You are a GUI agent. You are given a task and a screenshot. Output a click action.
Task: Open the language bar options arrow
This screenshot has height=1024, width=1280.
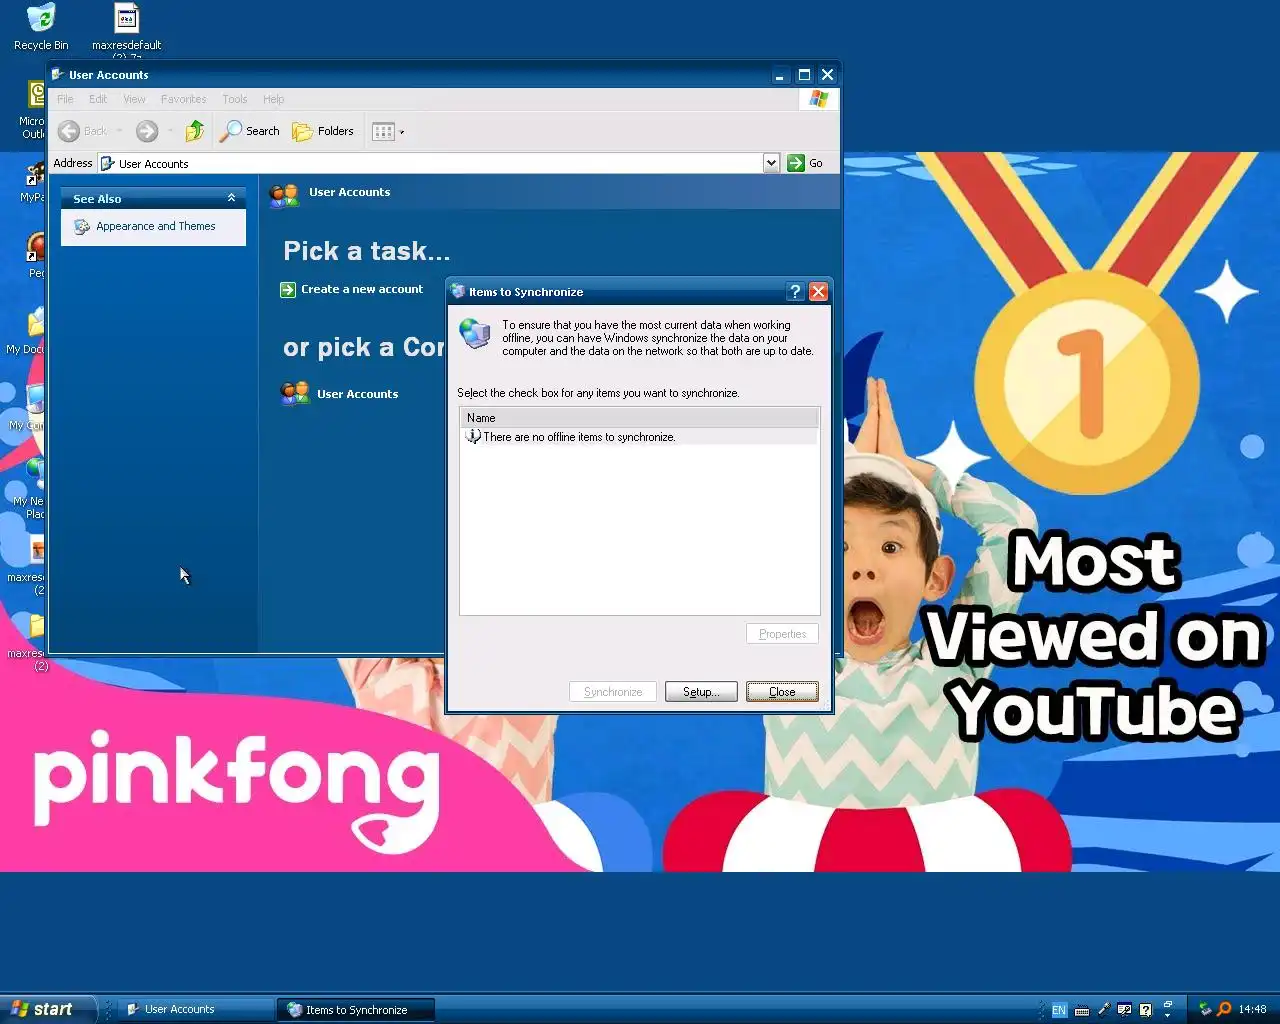coord(1168,1016)
